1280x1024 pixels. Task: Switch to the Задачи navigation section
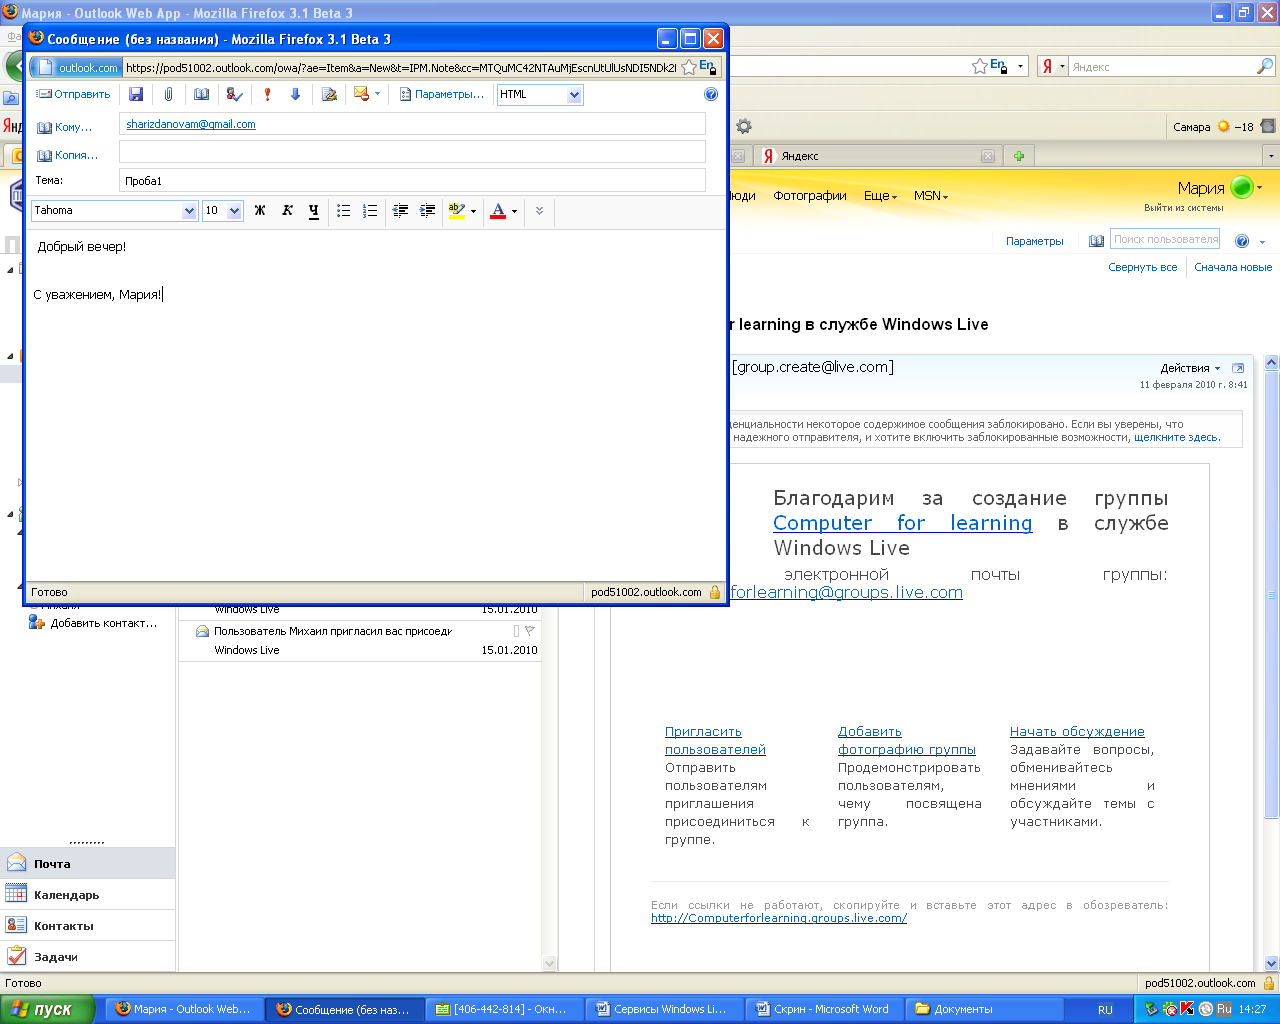[87, 957]
